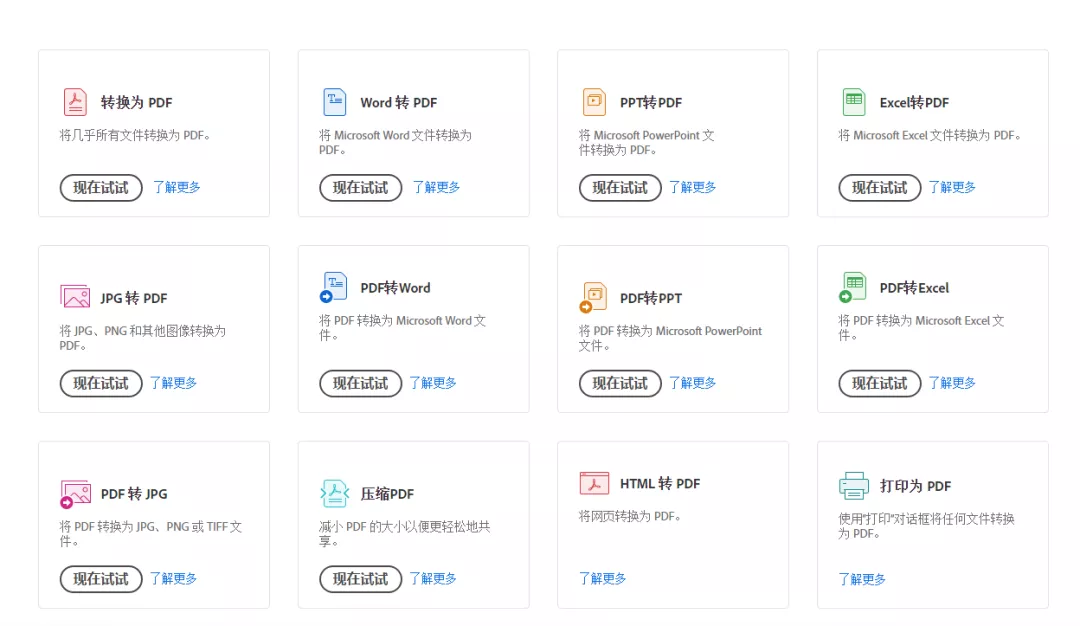The image size is (1080, 626).
Task: Select the Excel转PDF spreadsheet icon
Action: (853, 102)
